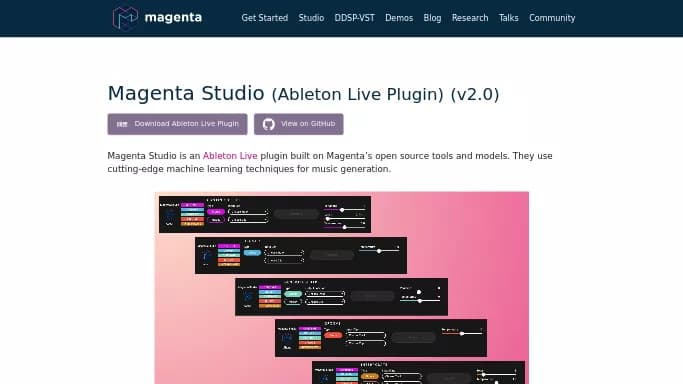Screen dimensions: 683x384
Task: Visit the Research section
Action: 470,18
